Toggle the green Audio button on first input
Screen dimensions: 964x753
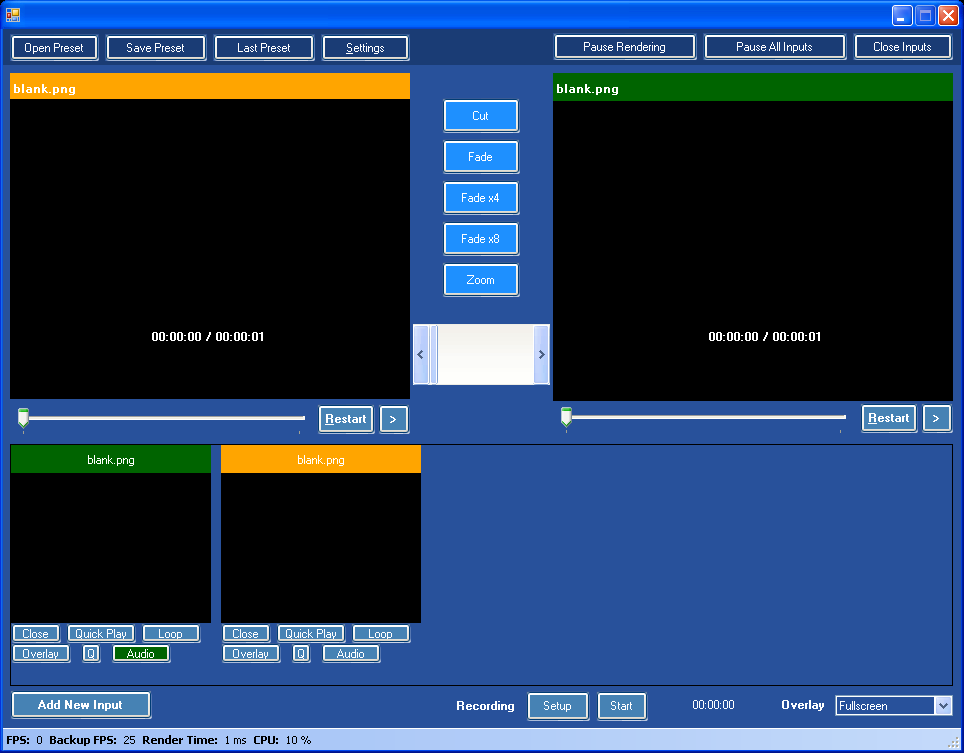tap(141, 653)
